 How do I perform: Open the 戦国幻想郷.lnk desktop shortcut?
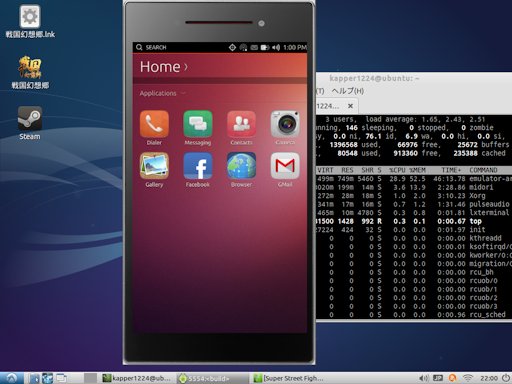[30, 21]
